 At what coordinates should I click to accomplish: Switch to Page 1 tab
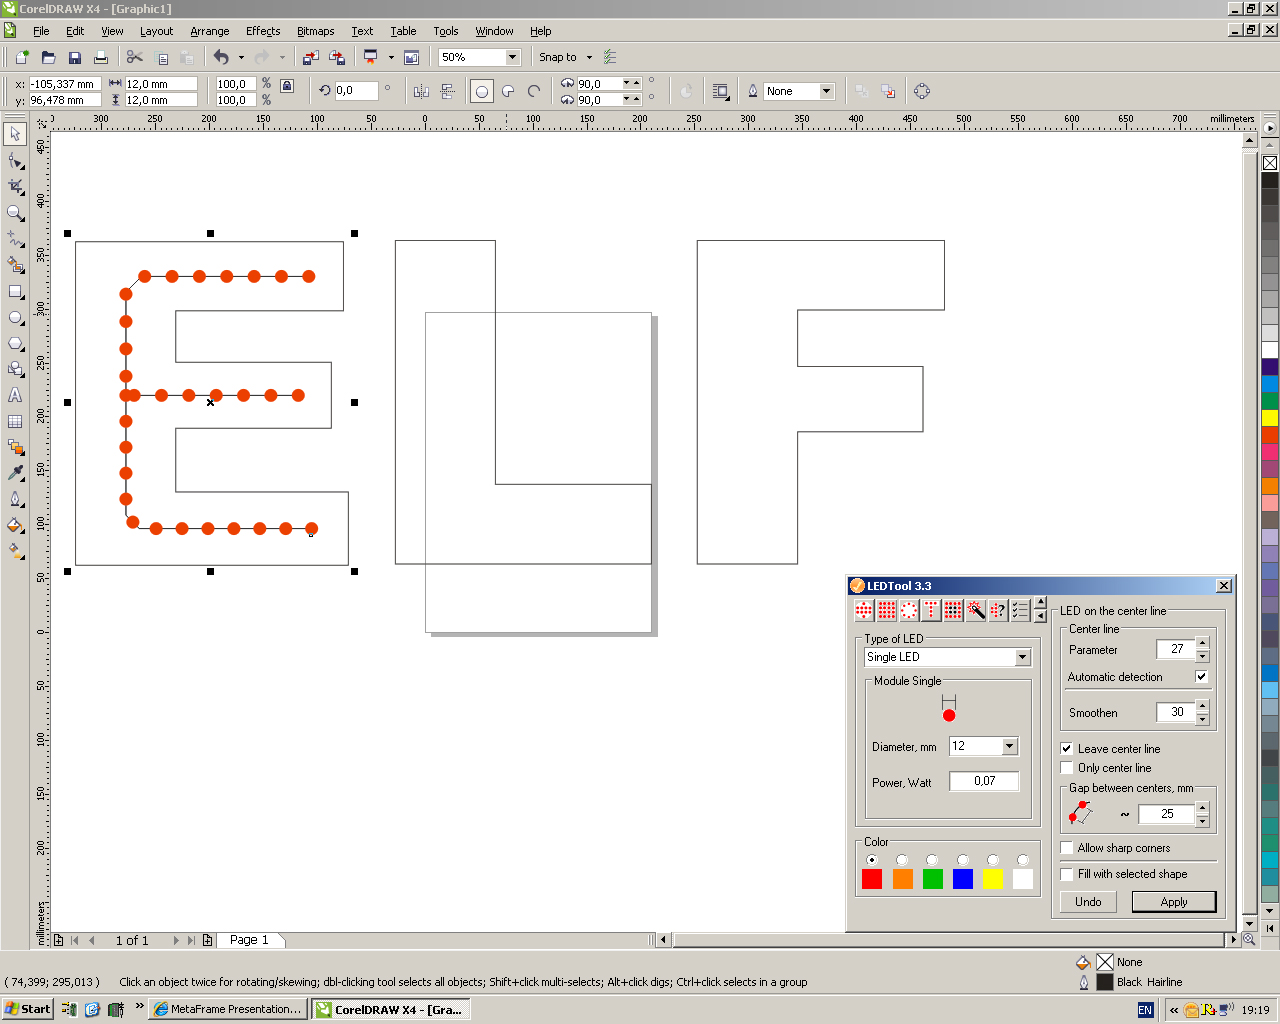(249, 940)
